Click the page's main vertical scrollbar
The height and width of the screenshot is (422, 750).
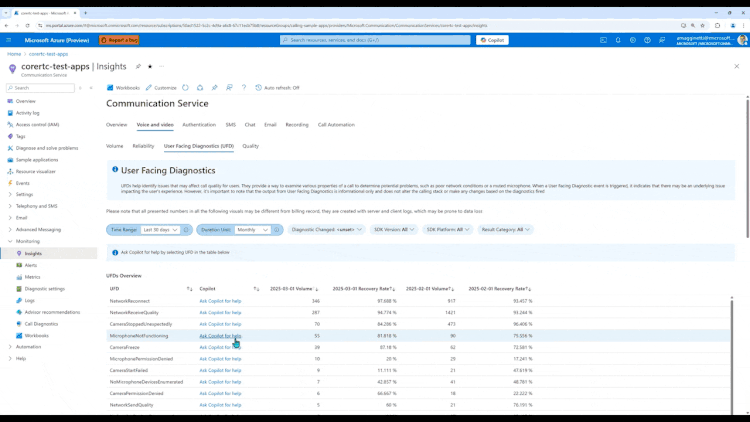747,167
